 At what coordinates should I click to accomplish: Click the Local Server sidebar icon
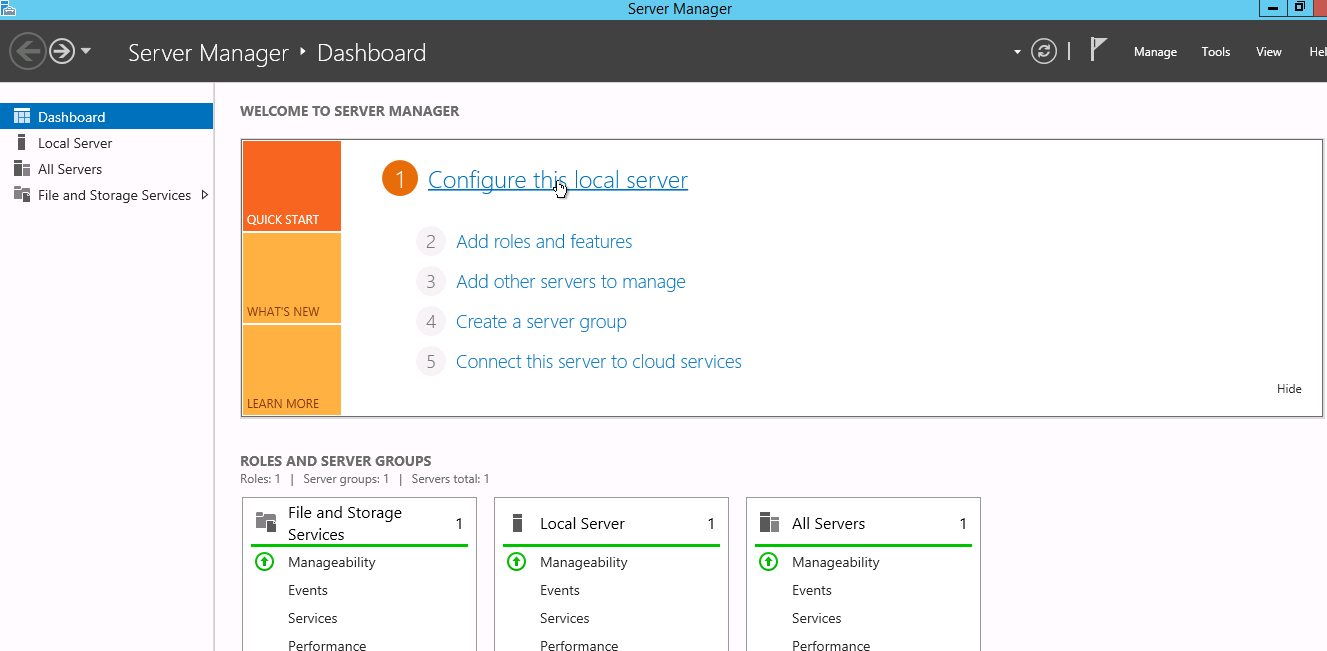(x=22, y=143)
